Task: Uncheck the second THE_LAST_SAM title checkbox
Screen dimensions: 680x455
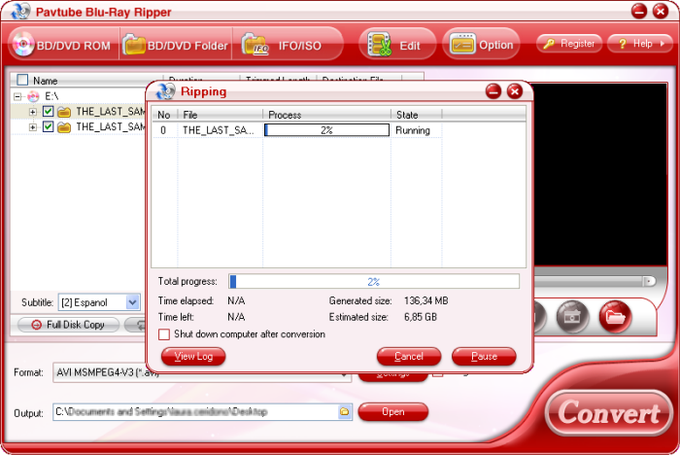Action: (48, 127)
